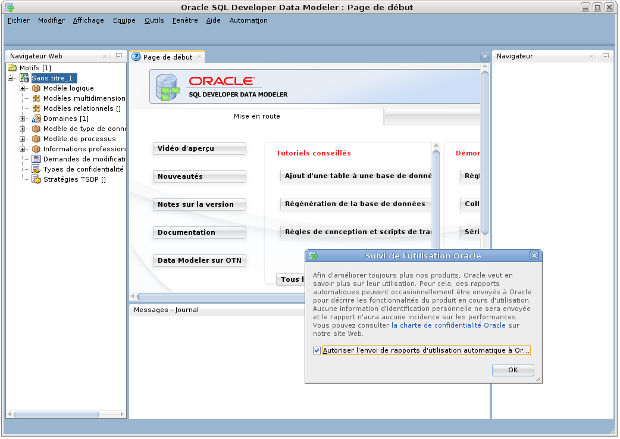This screenshot has height=439, width=620.
Task: Click the Messages - Journal panel title
Action: click(x=166, y=310)
